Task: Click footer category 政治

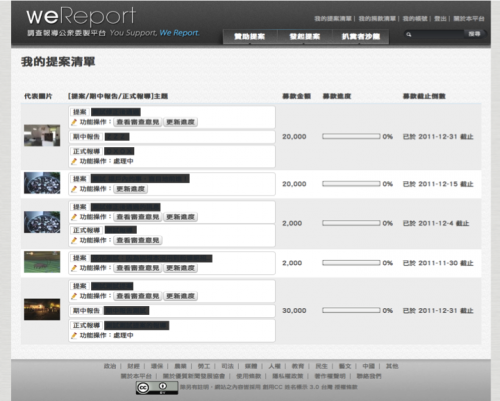Action: tap(110, 366)
